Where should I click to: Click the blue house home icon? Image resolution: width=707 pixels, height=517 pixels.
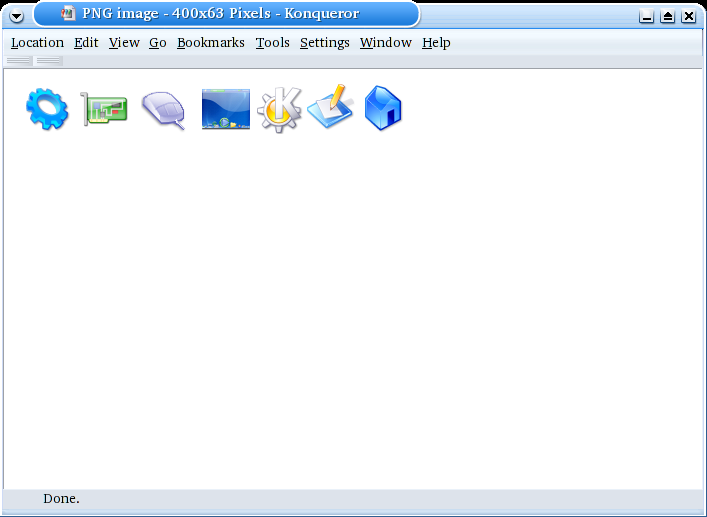pyautogui.click(x=383, y=108)
